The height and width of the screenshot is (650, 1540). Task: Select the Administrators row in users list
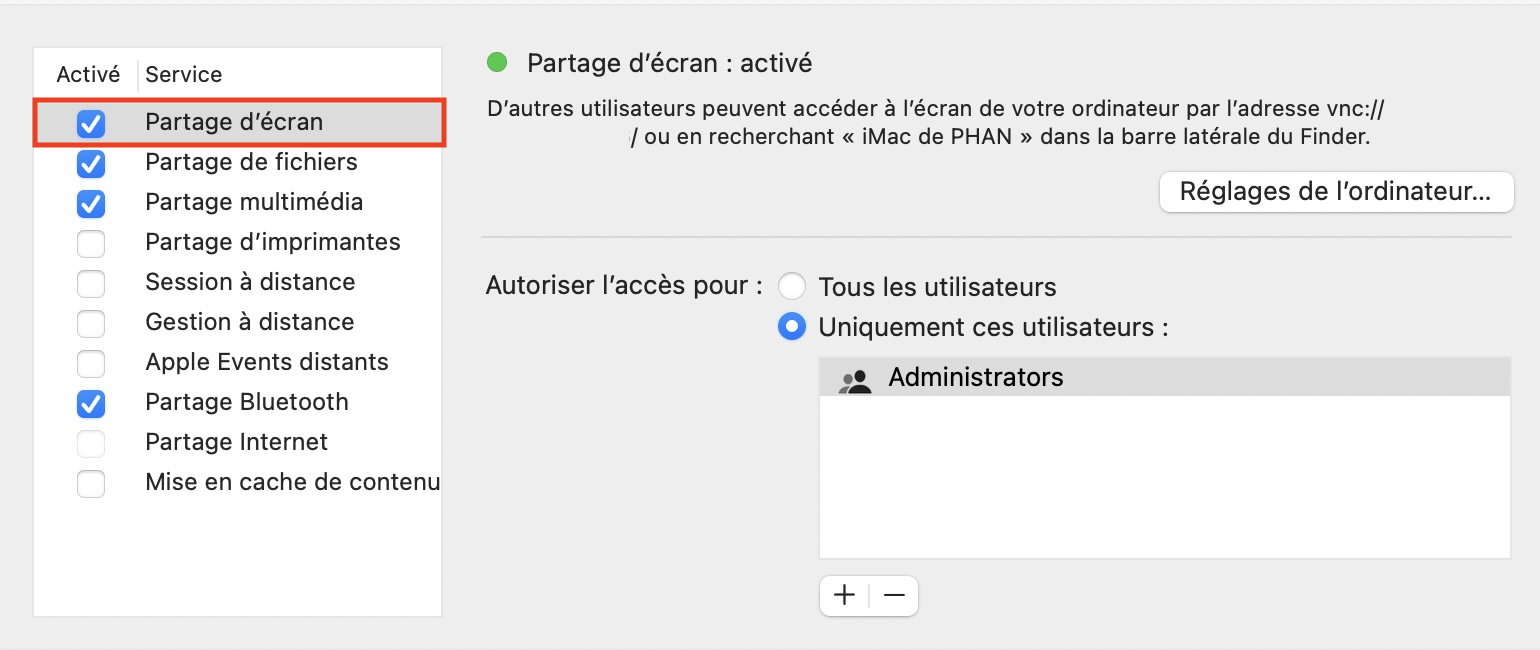[1164, 377]
